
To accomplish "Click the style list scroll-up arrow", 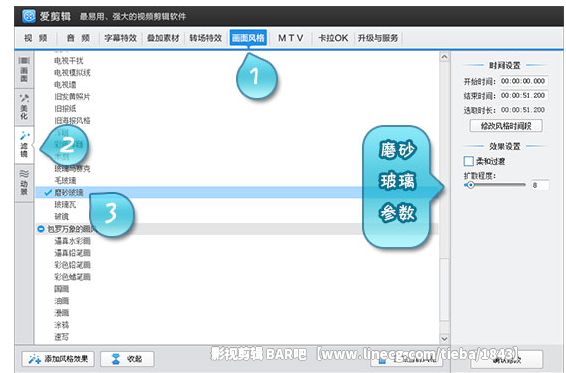I will pos(444,57).
